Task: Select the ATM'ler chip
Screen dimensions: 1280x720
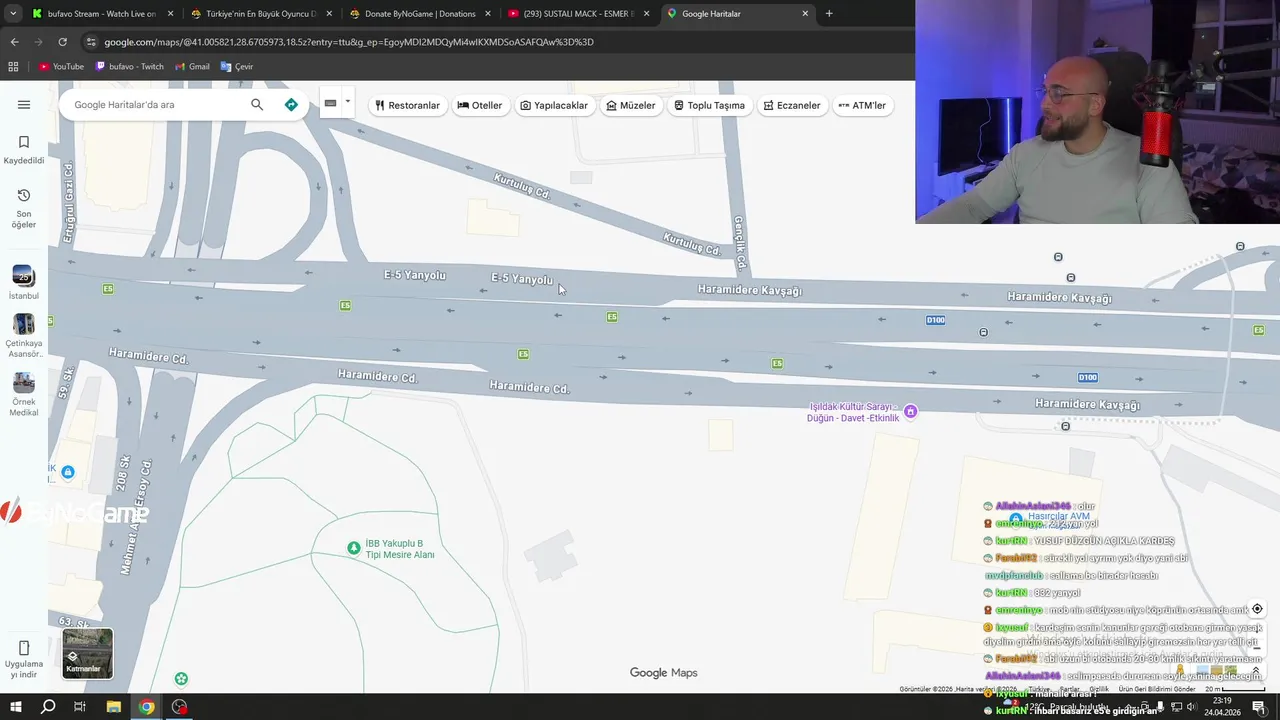Action: (x=862, y=105)
